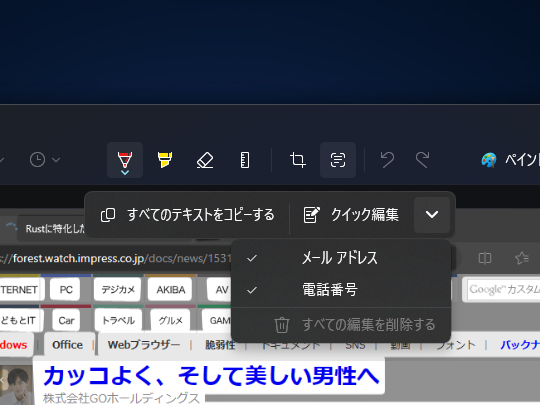Select the red ballpoint pen tool
The image size is (540, 405).
coord(125,160)
